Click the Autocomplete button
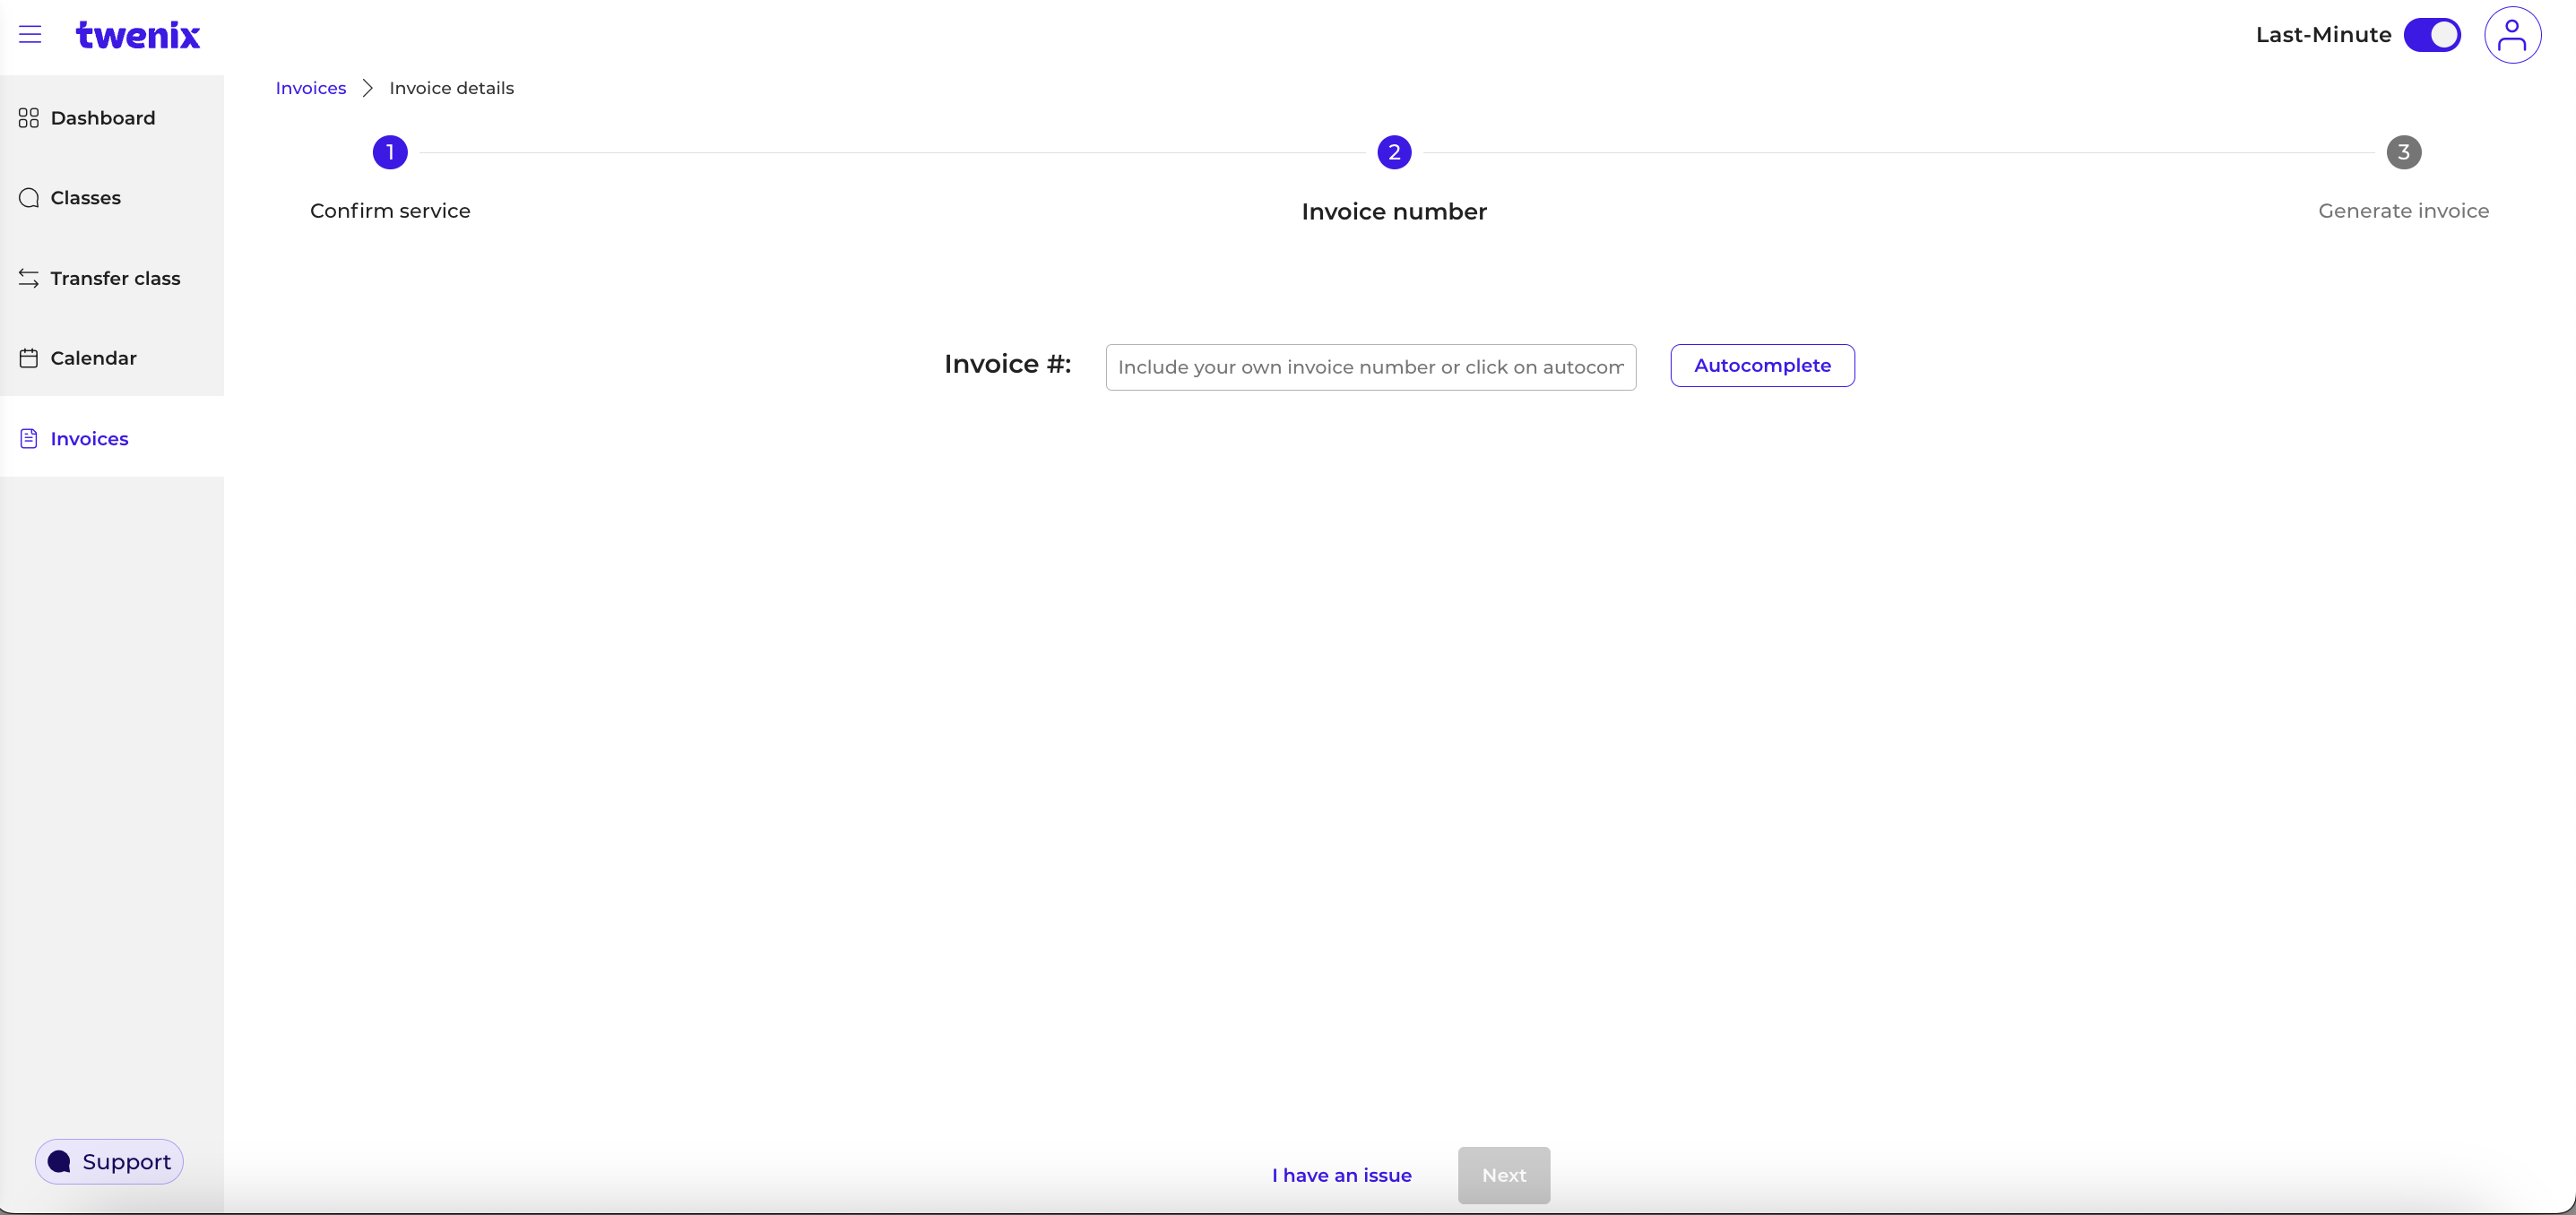 (1762, 365)
